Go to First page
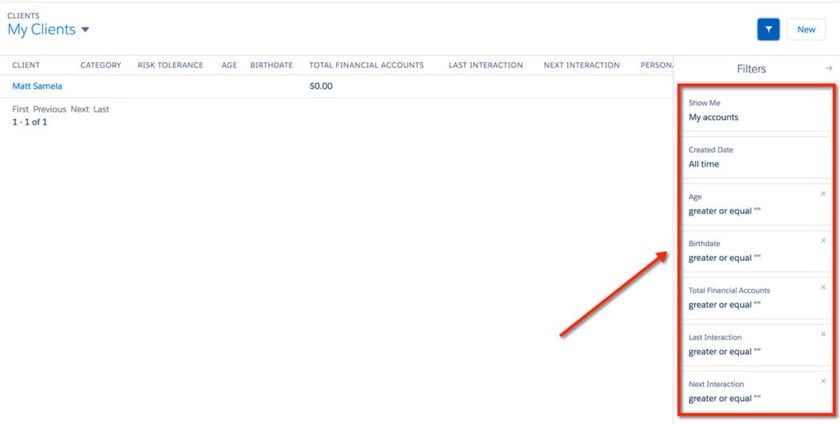The width and height of the screenshot is (840, 424). (20, 109)
